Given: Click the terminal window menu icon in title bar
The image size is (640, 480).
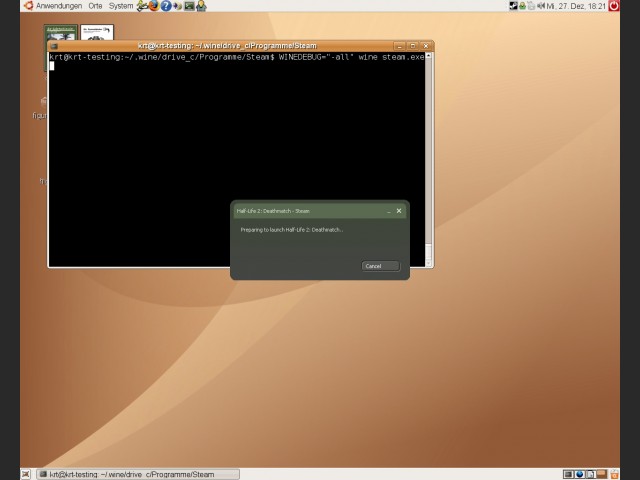Looking at the screenshot, I should point(54,46).
